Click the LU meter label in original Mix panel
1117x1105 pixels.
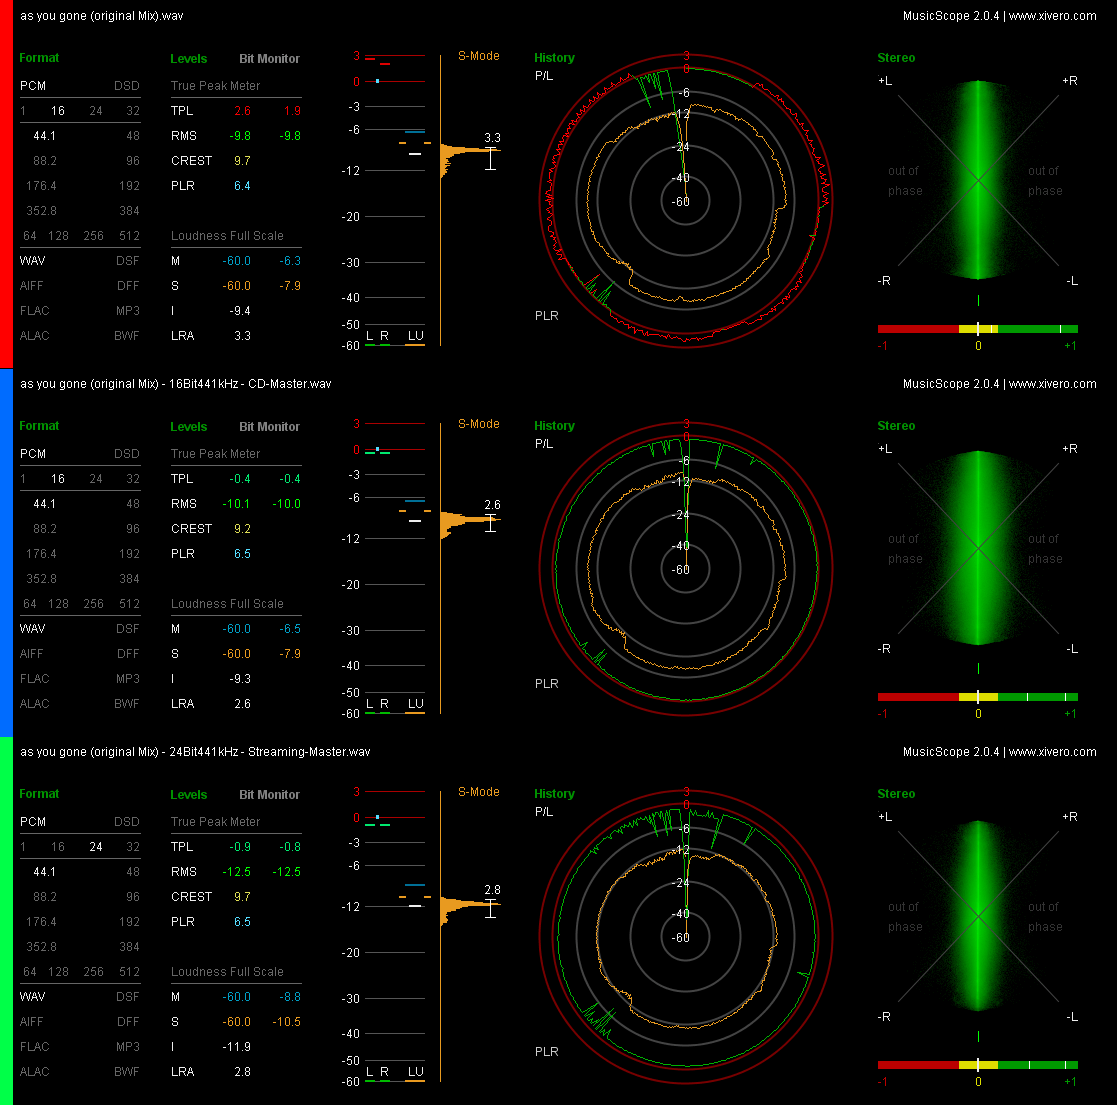coord(415,336)
